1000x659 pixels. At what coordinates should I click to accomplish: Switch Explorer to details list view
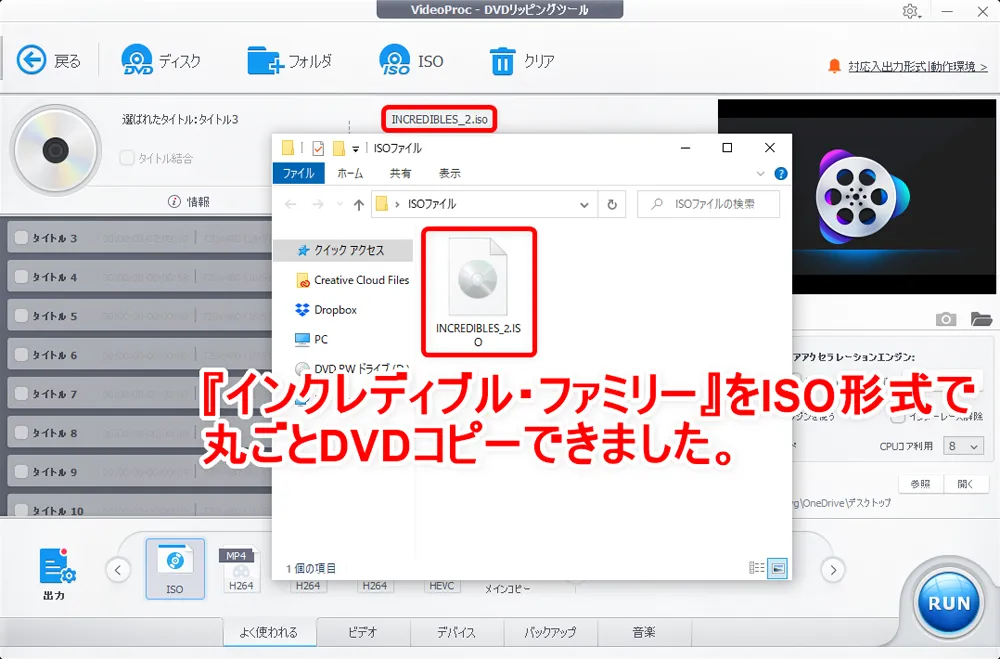pyautogui.click(x=756, y=568)
